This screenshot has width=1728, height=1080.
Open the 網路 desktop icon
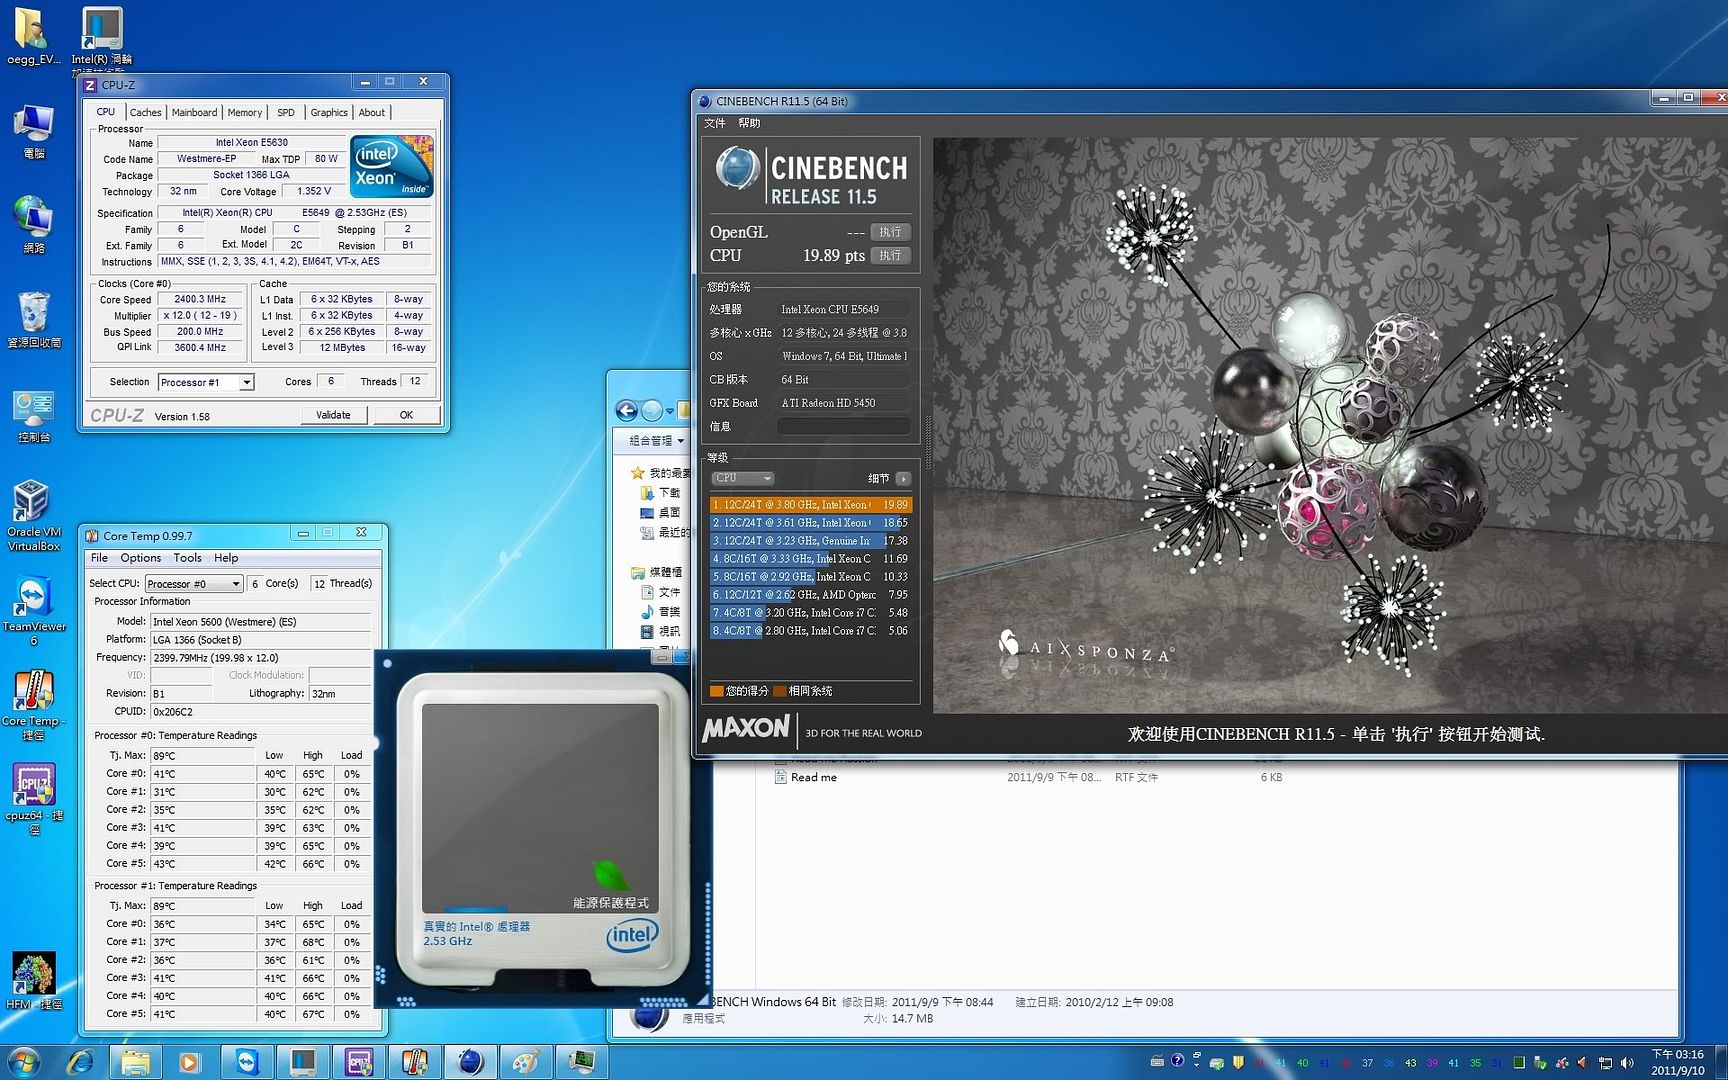(x=33, y=225)
